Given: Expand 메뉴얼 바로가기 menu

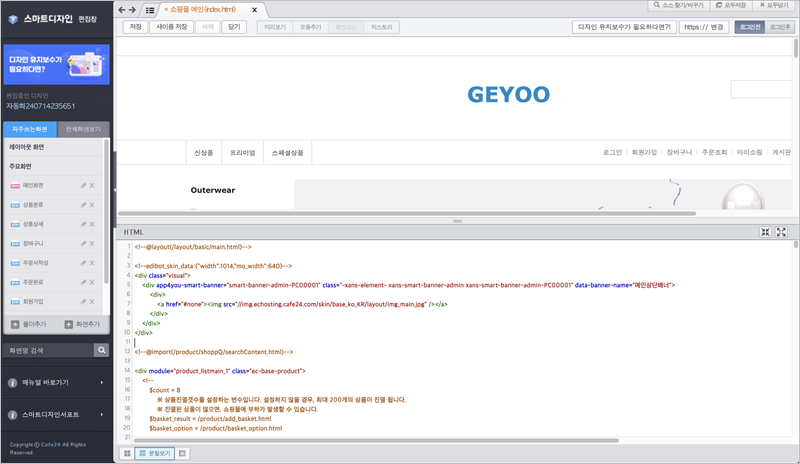Looking at the screenshot, I should [57, 382].
